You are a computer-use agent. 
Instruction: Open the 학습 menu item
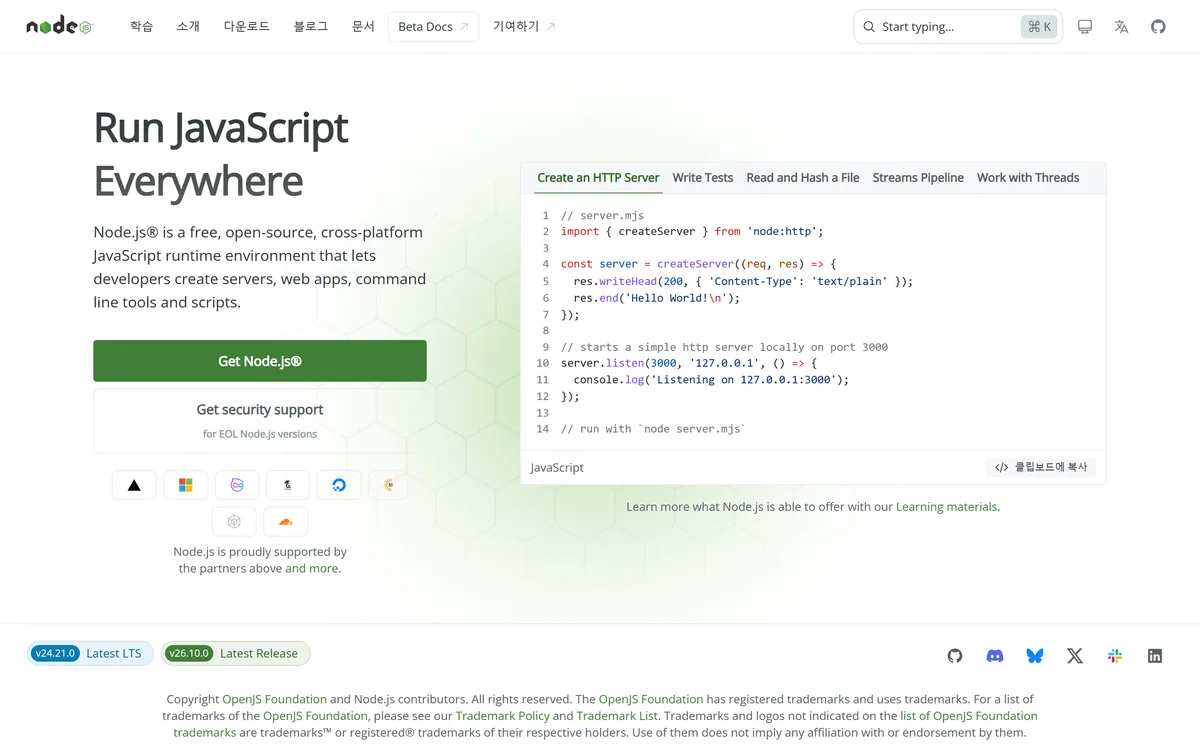pos(141,27)
